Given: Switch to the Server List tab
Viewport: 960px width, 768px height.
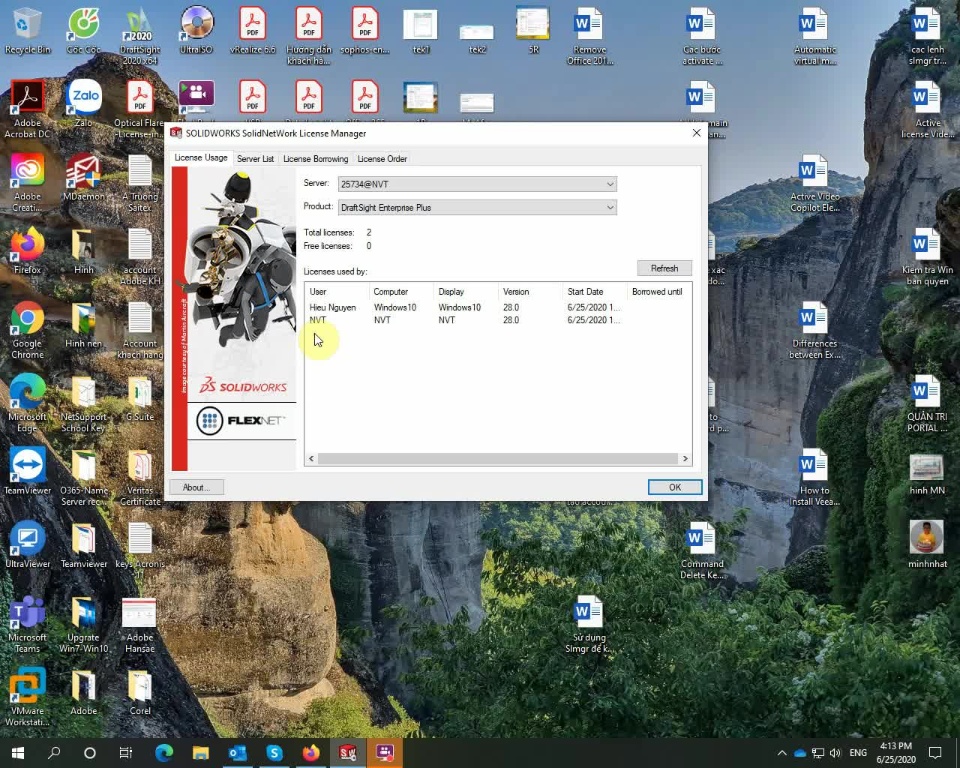Looking at the screenshot, I should click(x=255, y=159).
